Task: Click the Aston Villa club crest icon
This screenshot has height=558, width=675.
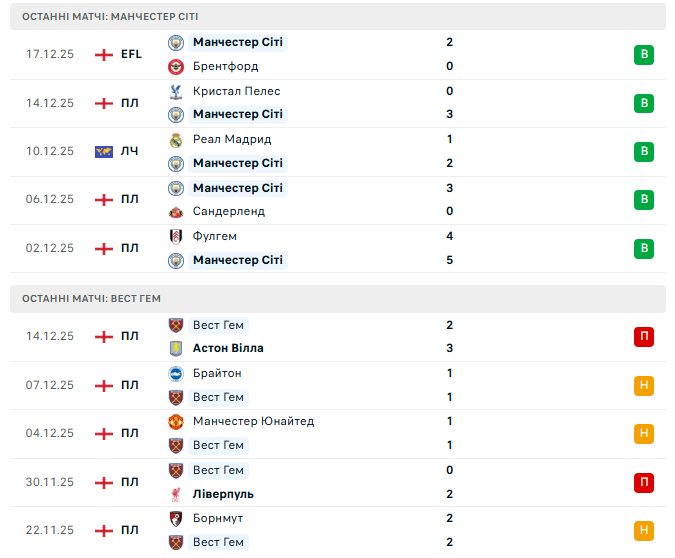Action: (x=176, y=349)
